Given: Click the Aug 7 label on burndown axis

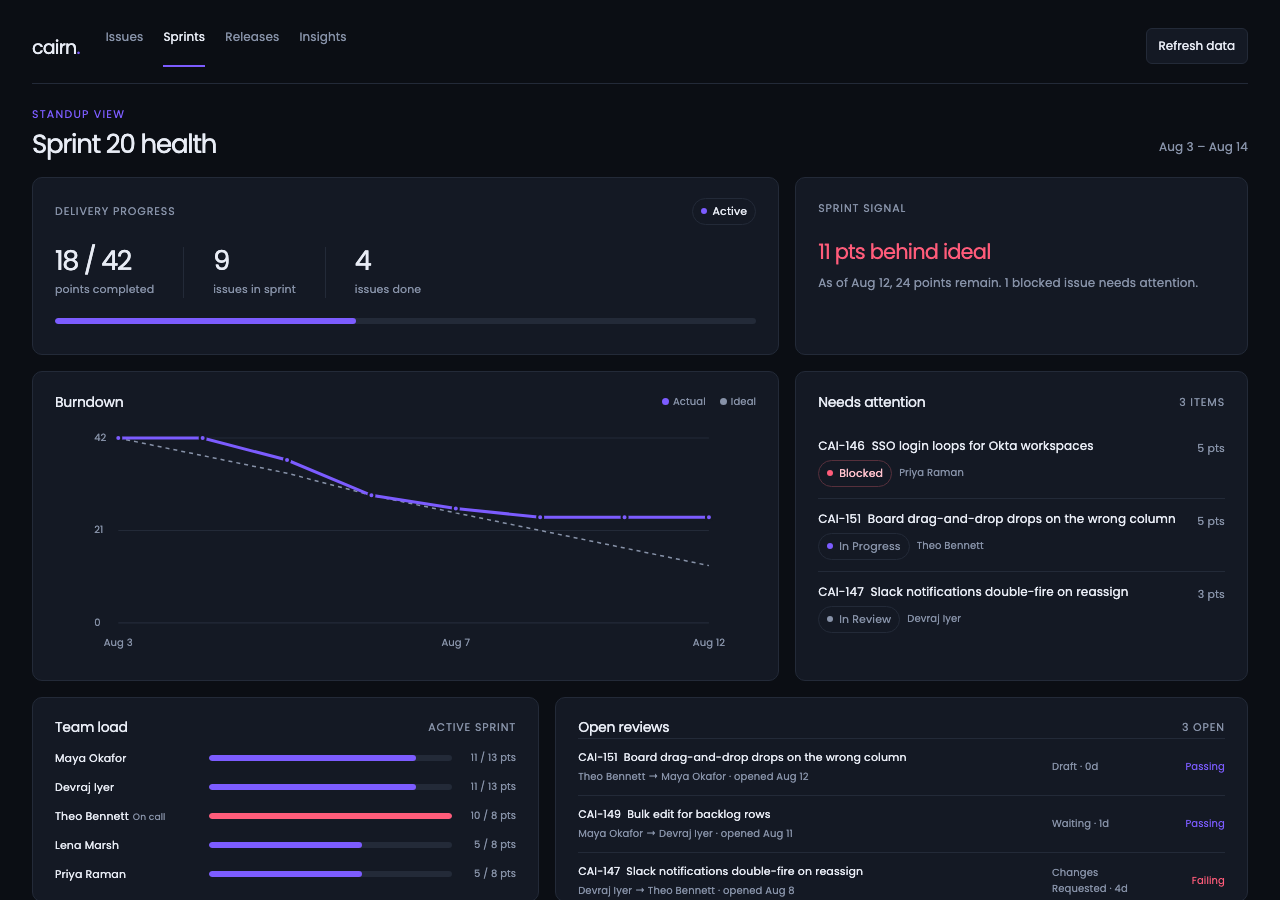Looking at the screenshot, I should pos(455,643).
